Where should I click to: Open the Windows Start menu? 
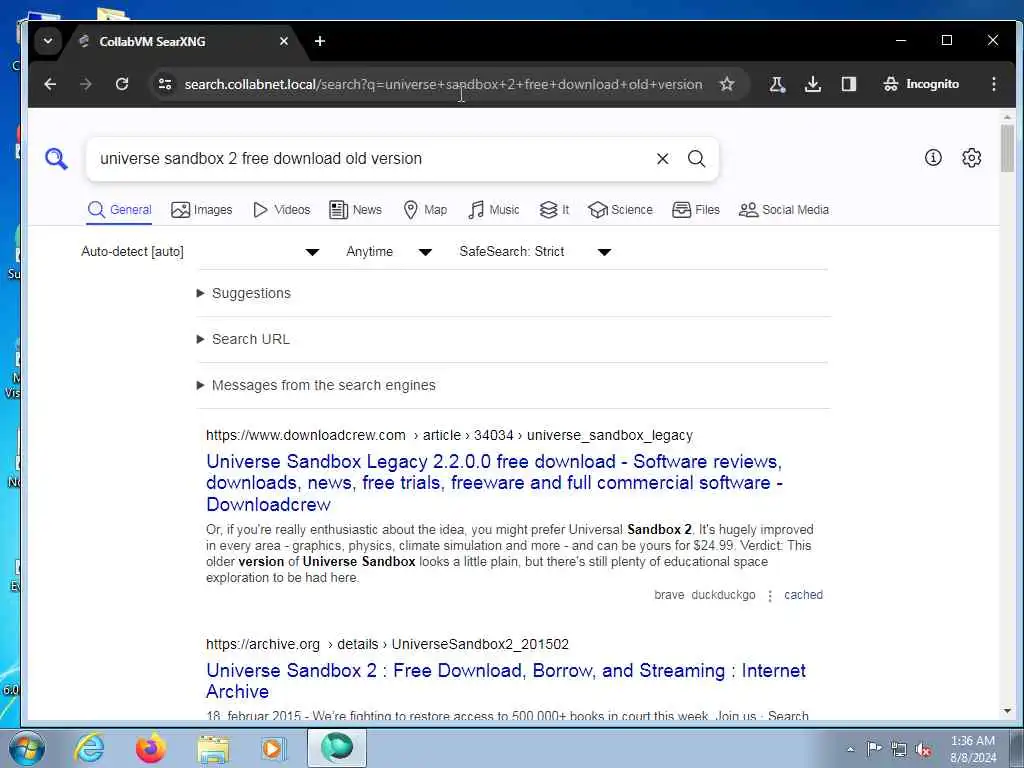pos(27,748)
